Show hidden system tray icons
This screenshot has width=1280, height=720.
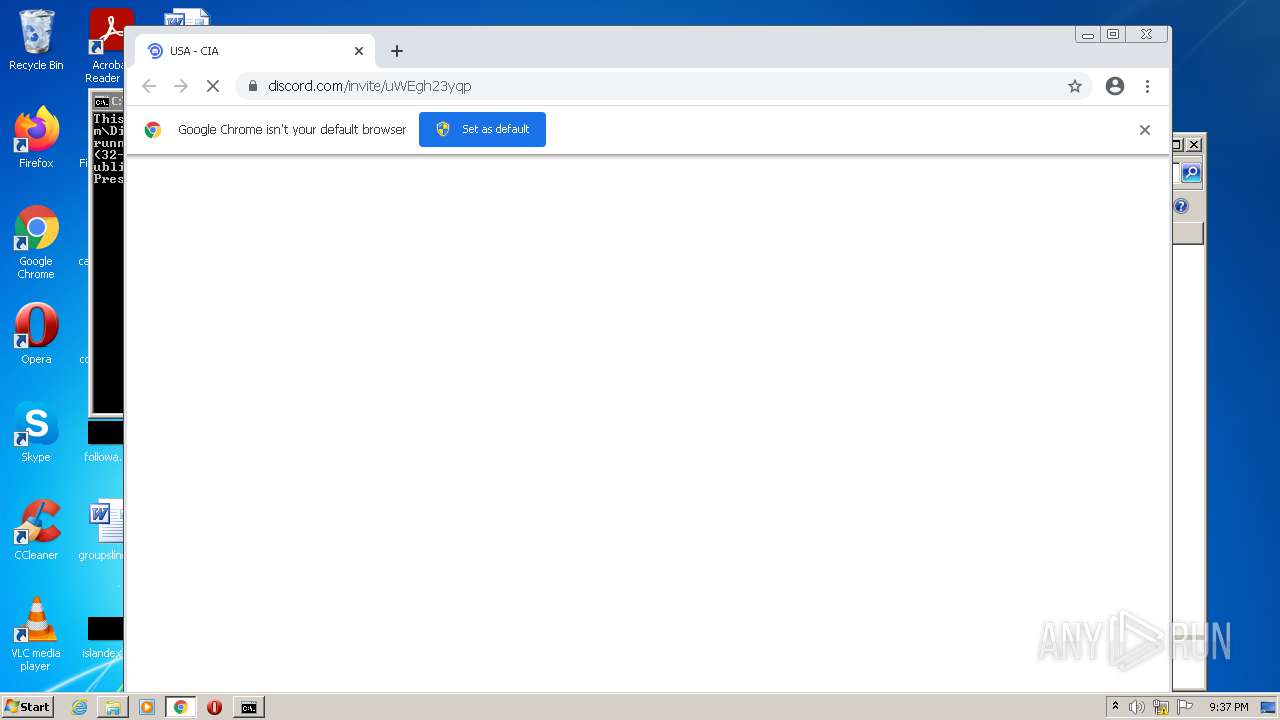[1115, 707]
